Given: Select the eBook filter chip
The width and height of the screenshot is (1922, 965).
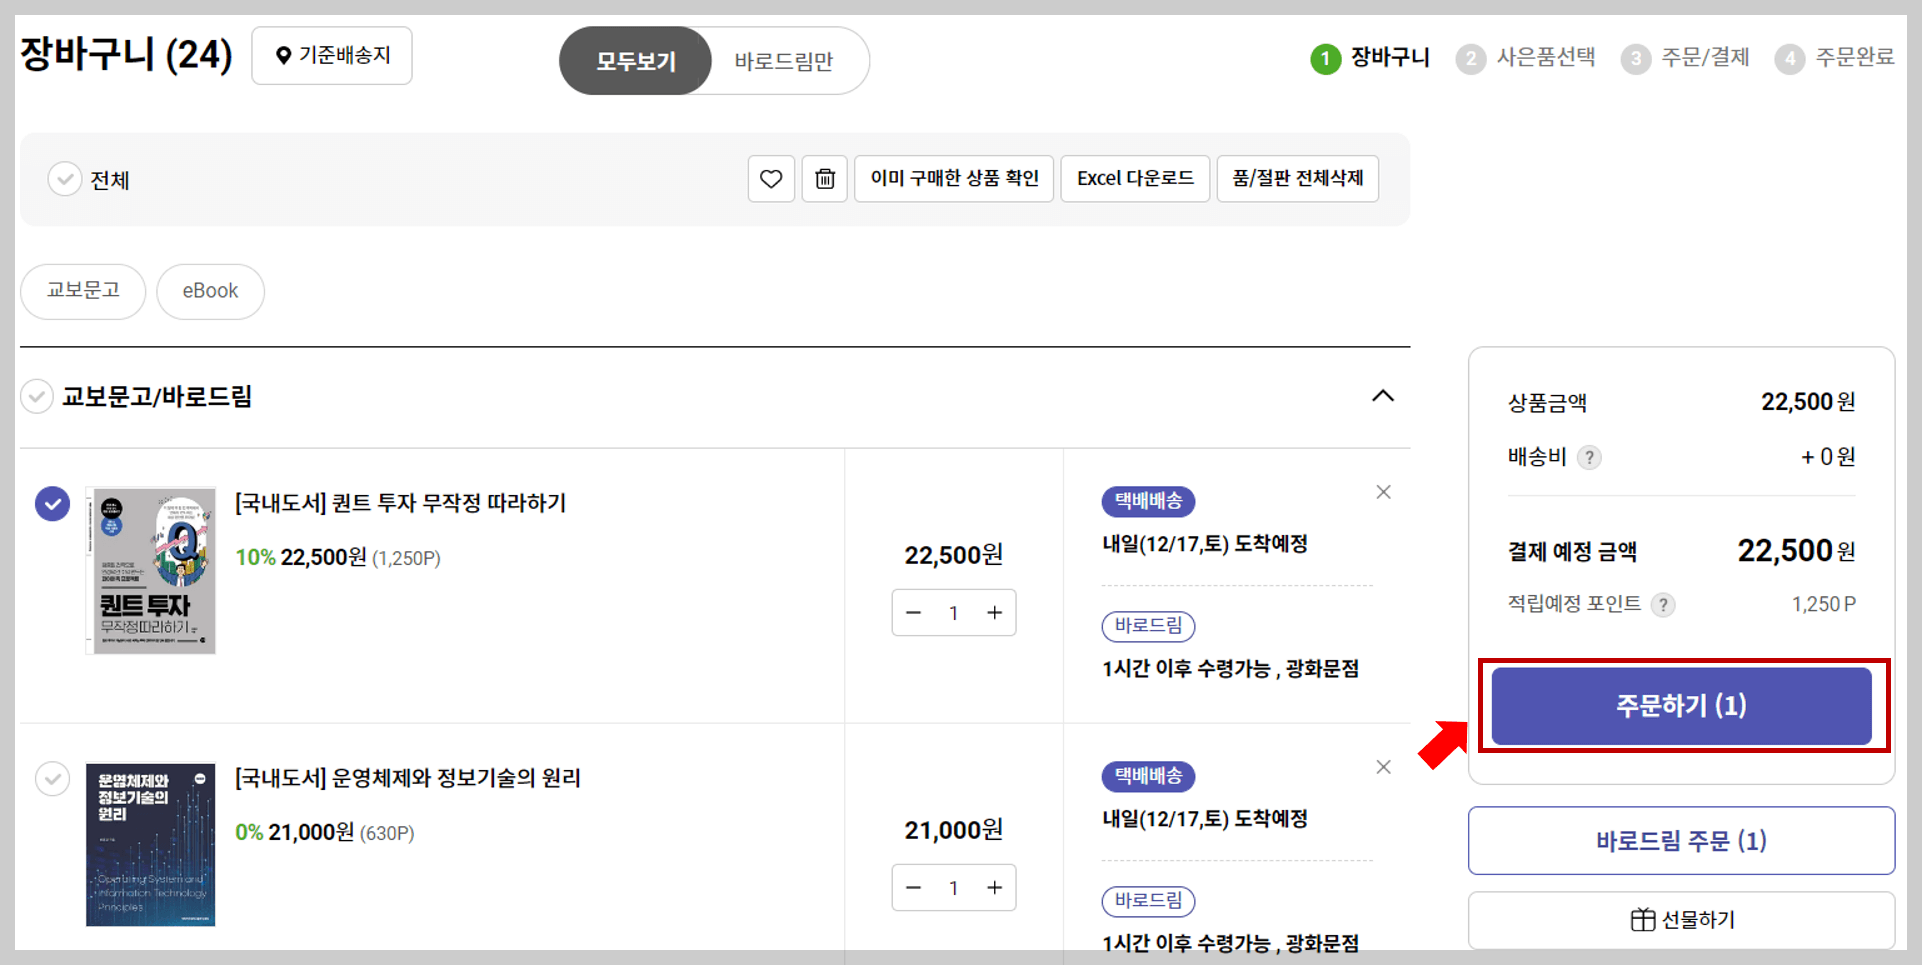Looking at the screenshot, I should (x=210, y=291).
